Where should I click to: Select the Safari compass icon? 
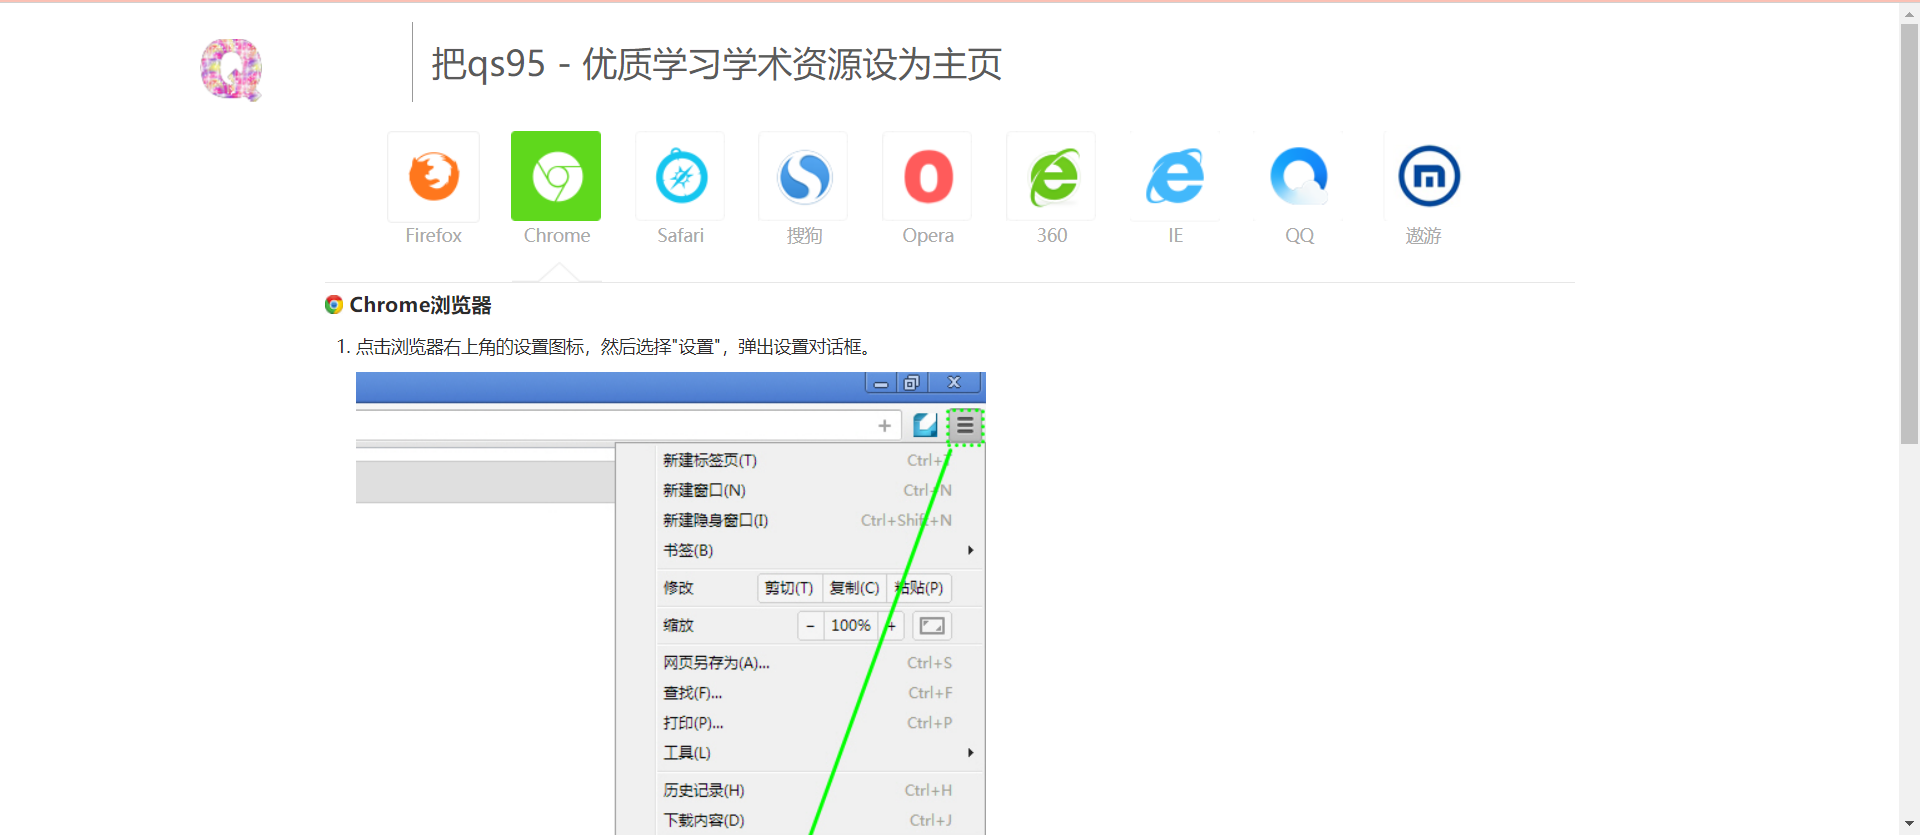[x=680, y=176]
